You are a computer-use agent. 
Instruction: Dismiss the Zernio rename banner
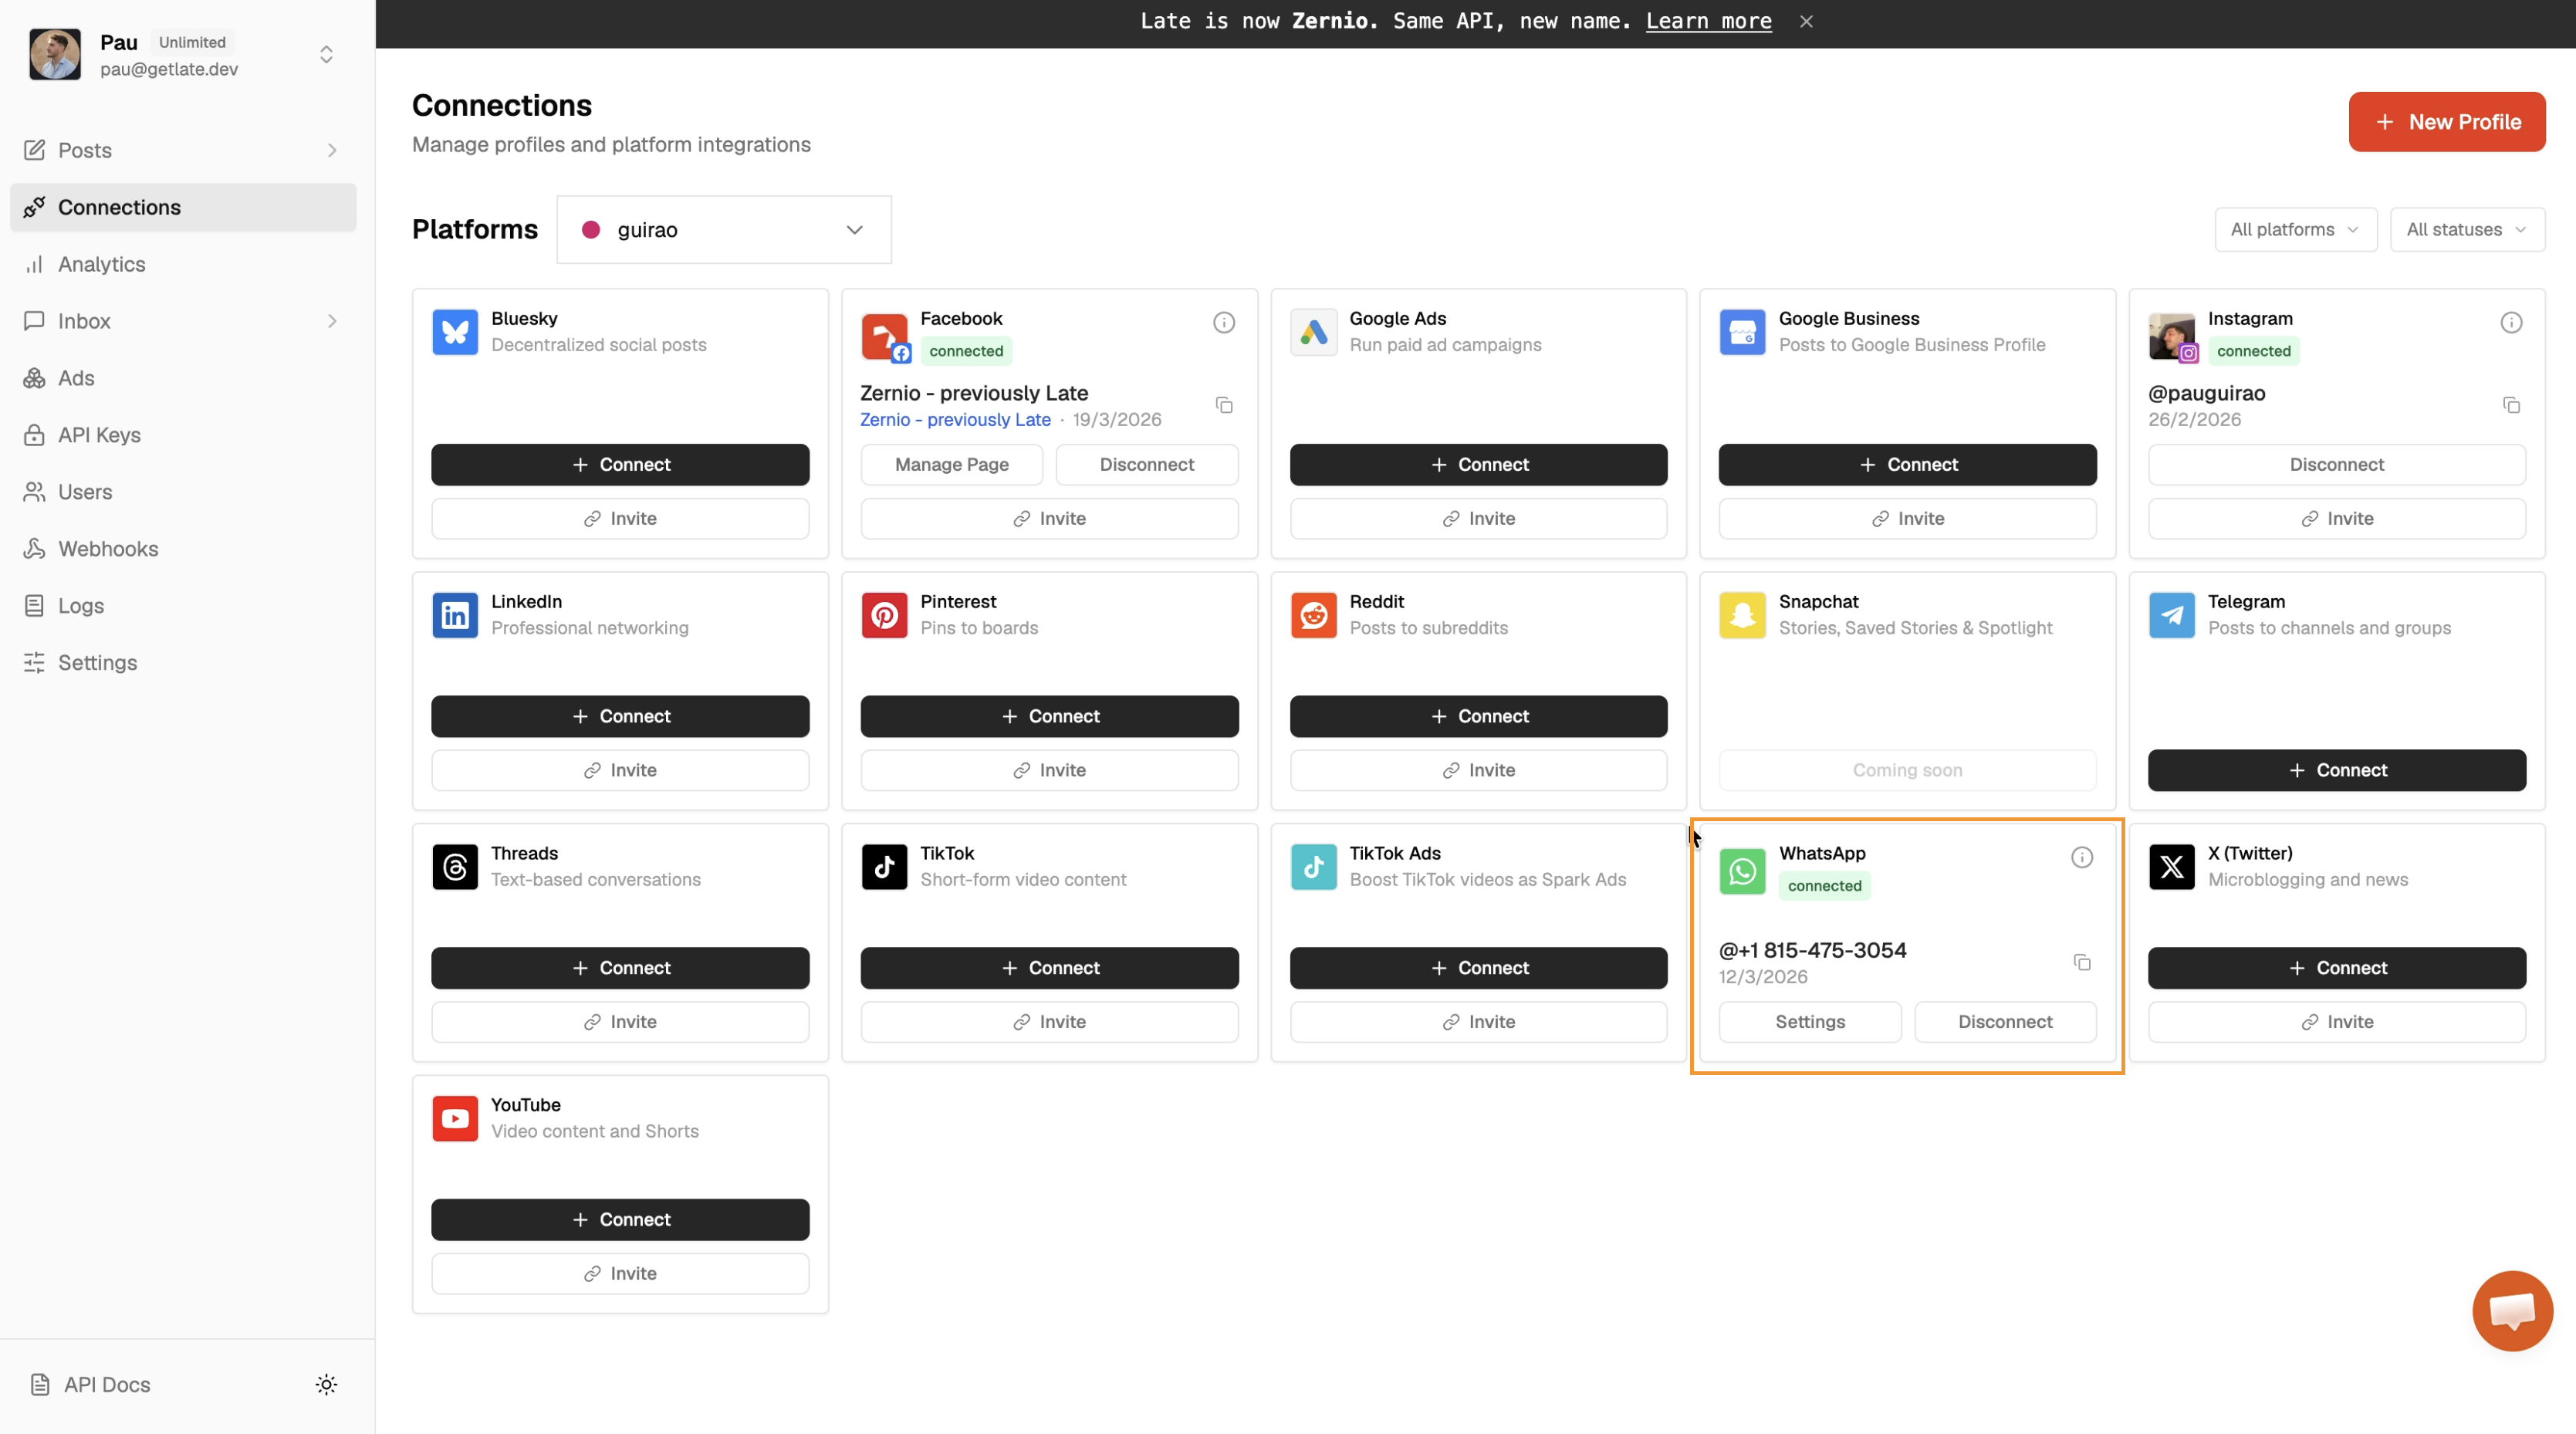point(1806,21)
